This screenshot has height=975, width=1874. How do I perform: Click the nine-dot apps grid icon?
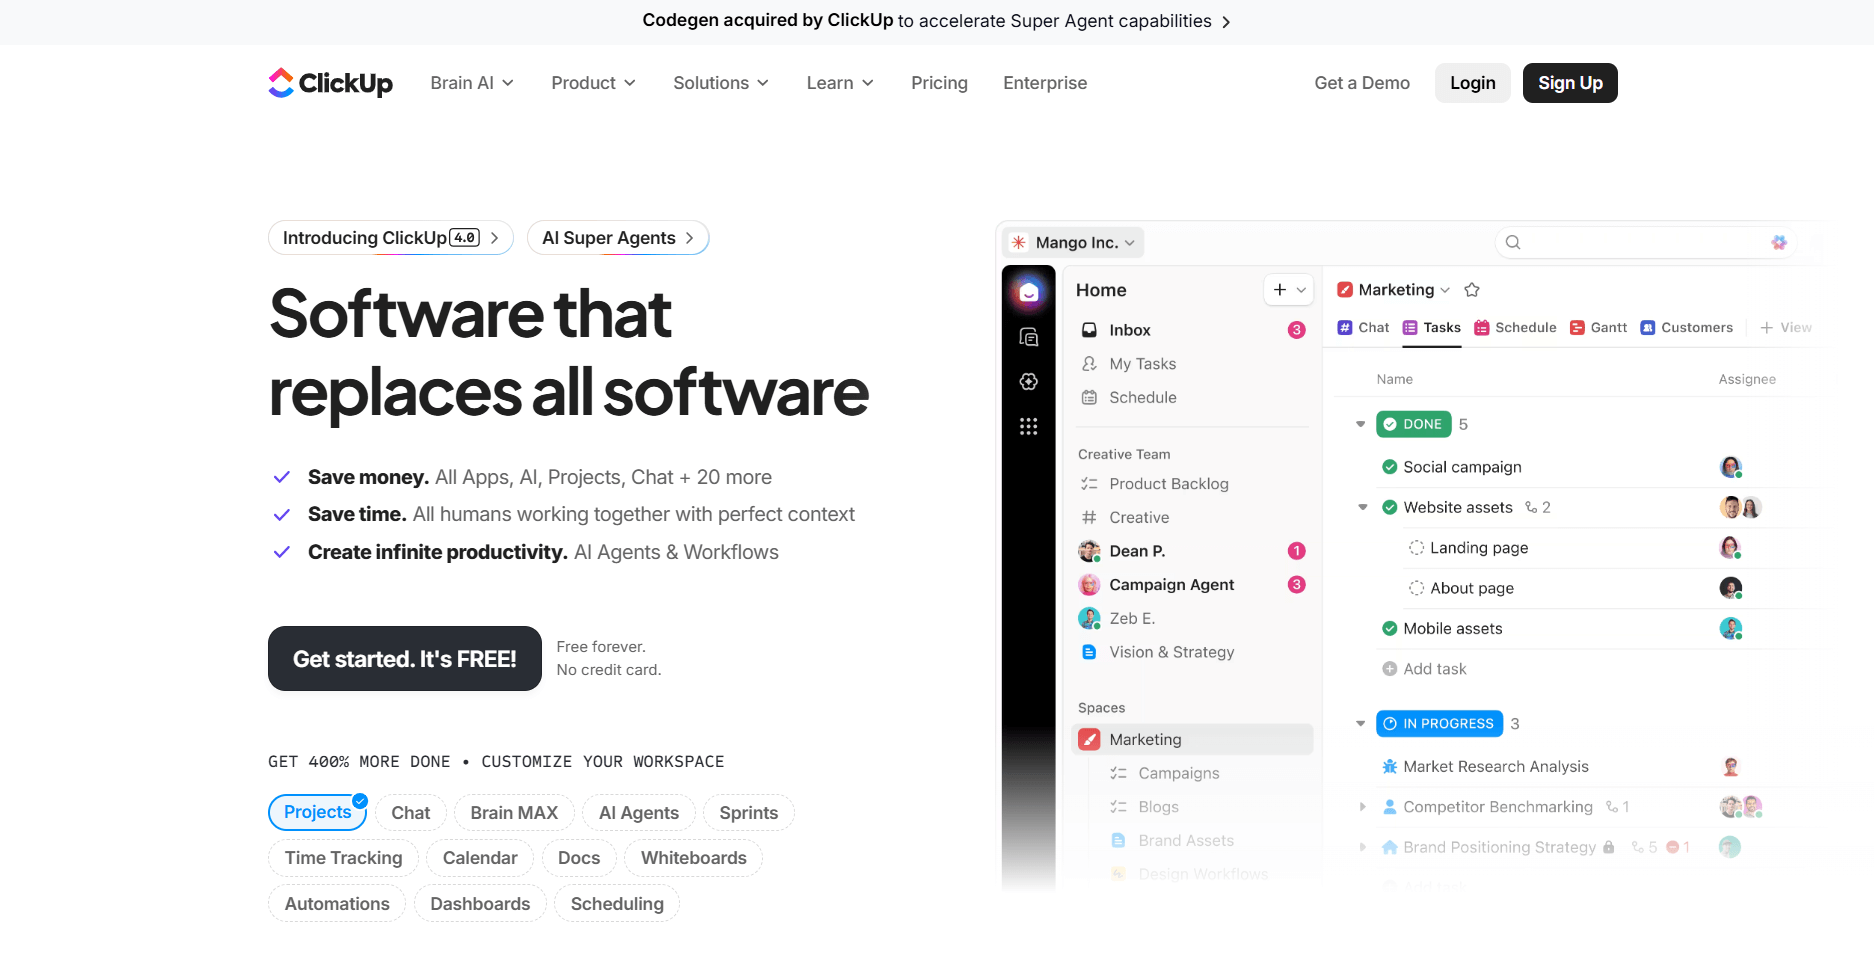point(1028,427)
